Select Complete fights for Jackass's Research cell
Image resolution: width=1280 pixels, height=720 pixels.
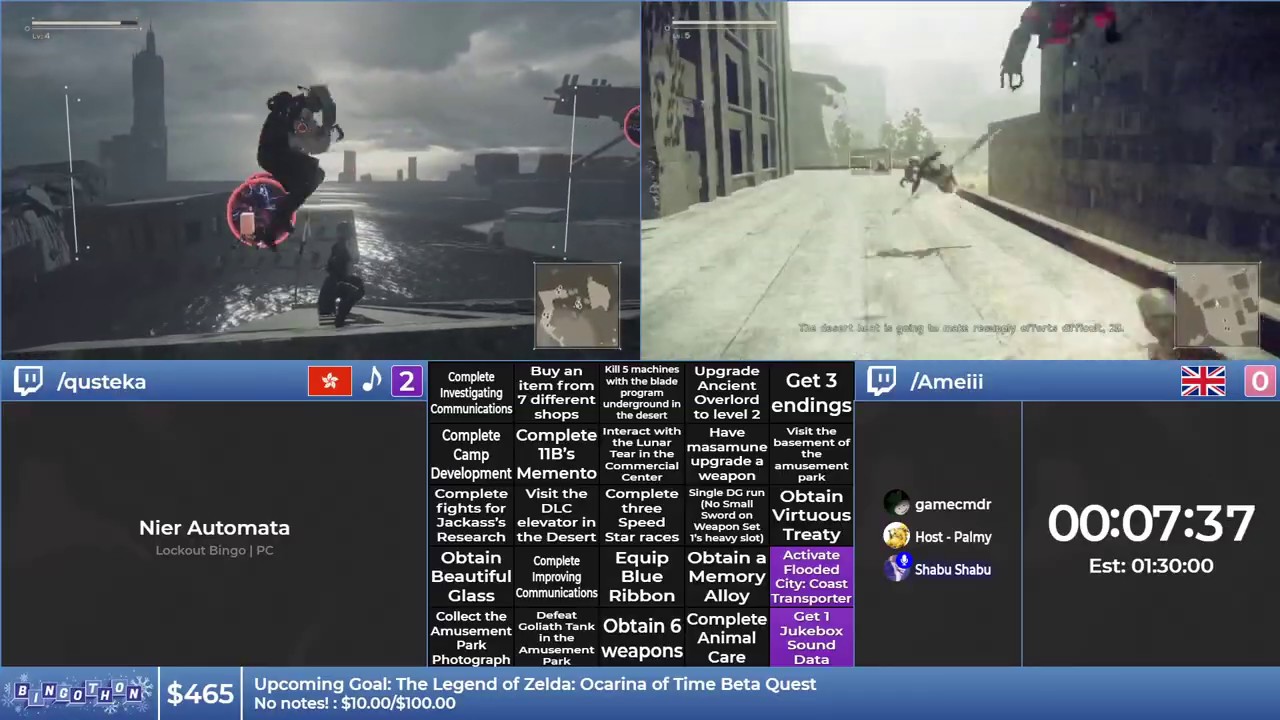point(471,515)
